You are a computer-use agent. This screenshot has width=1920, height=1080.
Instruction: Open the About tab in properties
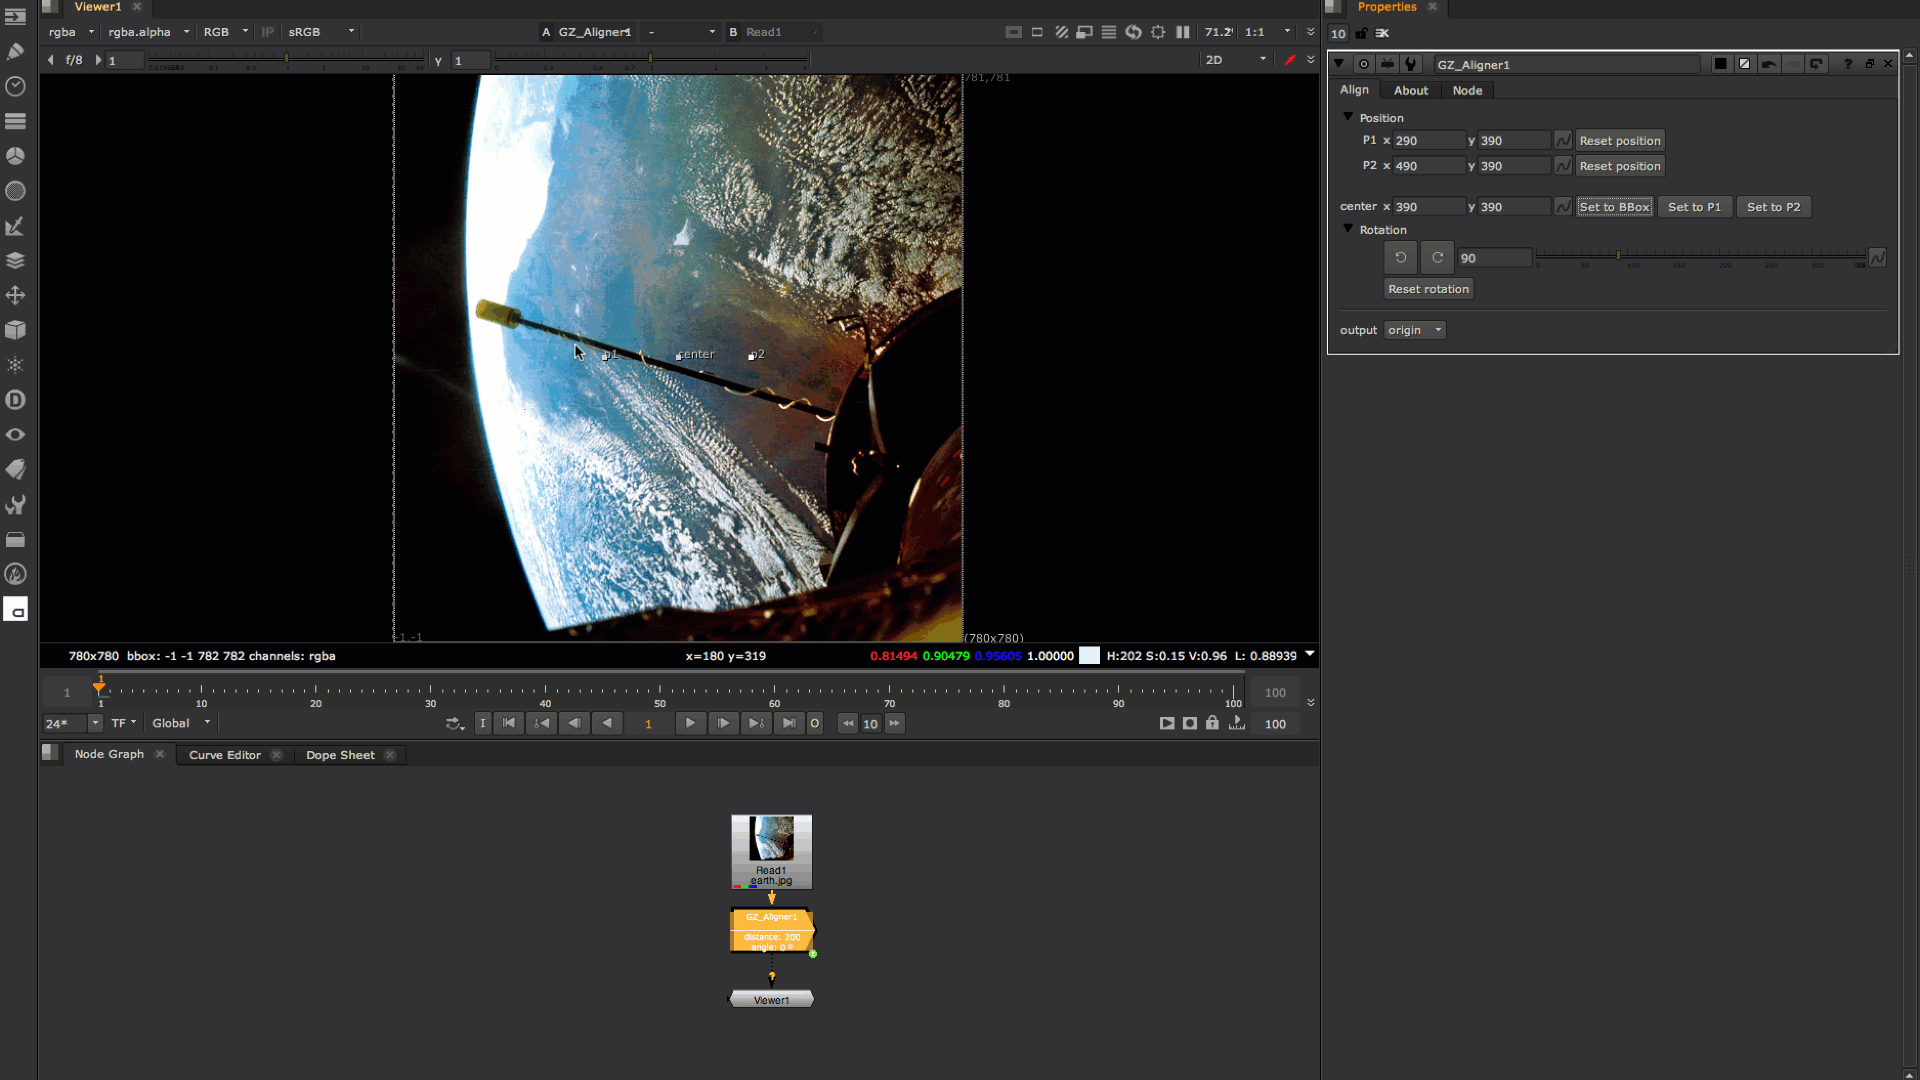point(1410,90)
